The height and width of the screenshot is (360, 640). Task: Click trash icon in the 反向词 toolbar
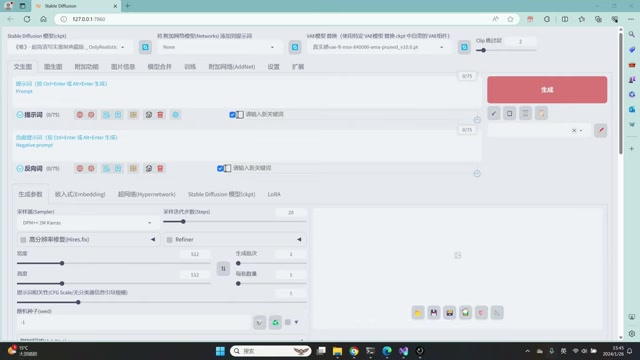tap(160, 168)
